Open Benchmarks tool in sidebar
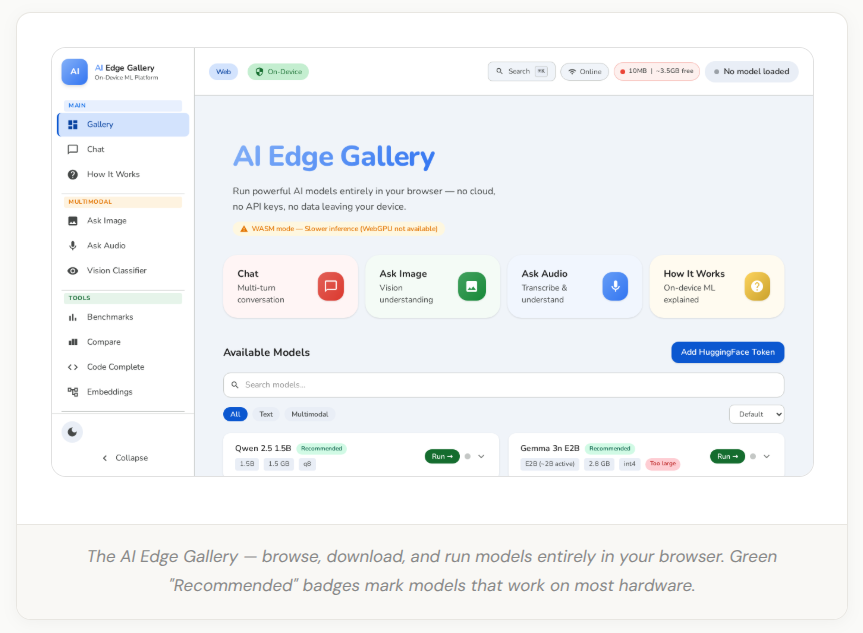The image size is (863, 633). pyautogui.click(x=123, y=317)
